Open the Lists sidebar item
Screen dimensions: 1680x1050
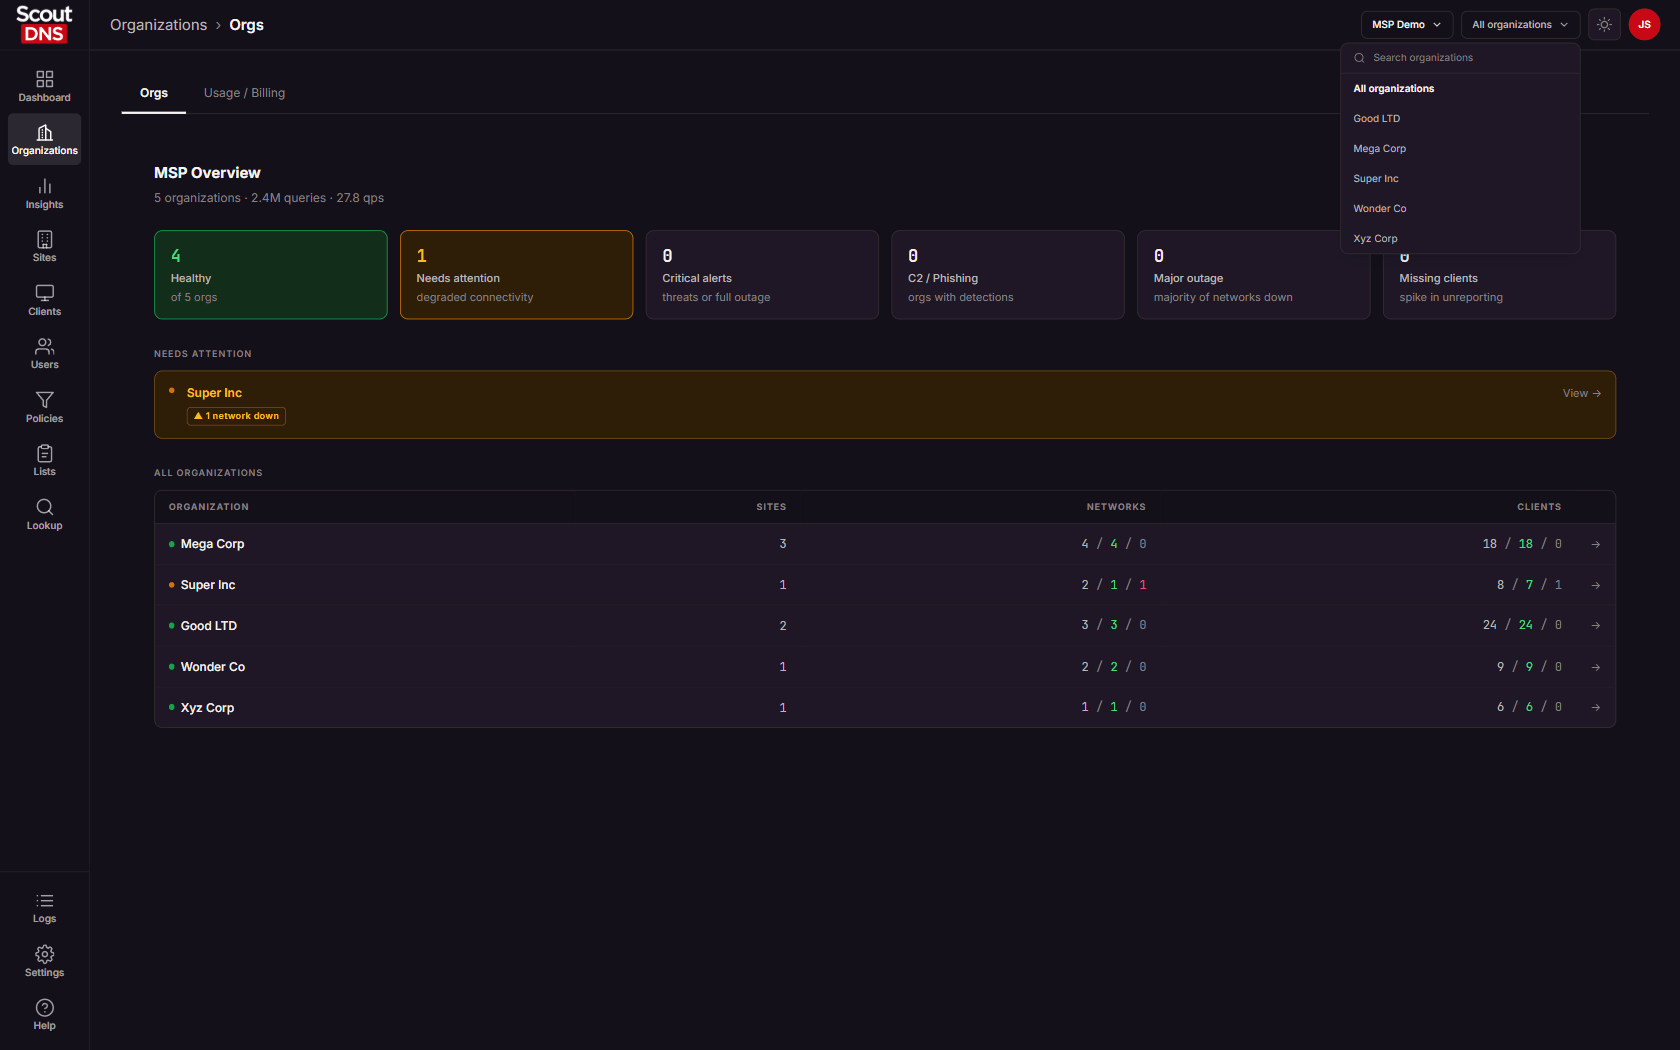44,461
